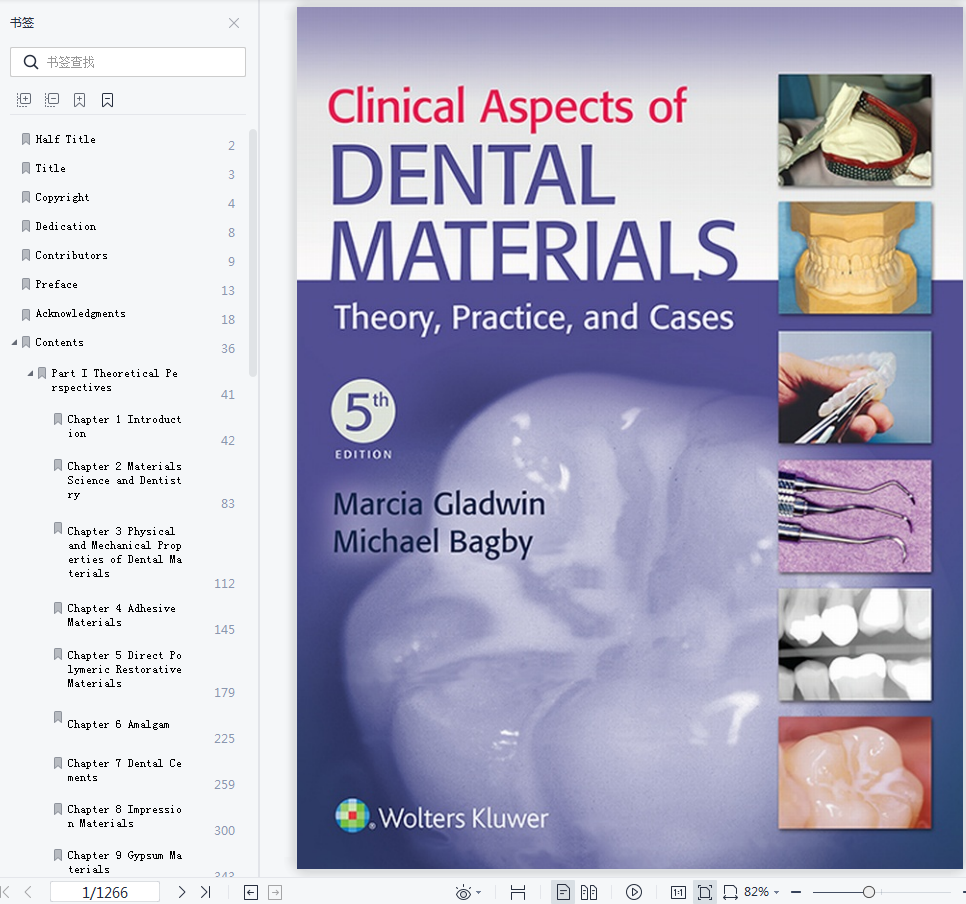Open the Contributors bookmark
Image resolution: width=966 pixels, height=904 pixels.
click(x=71, y=255)
